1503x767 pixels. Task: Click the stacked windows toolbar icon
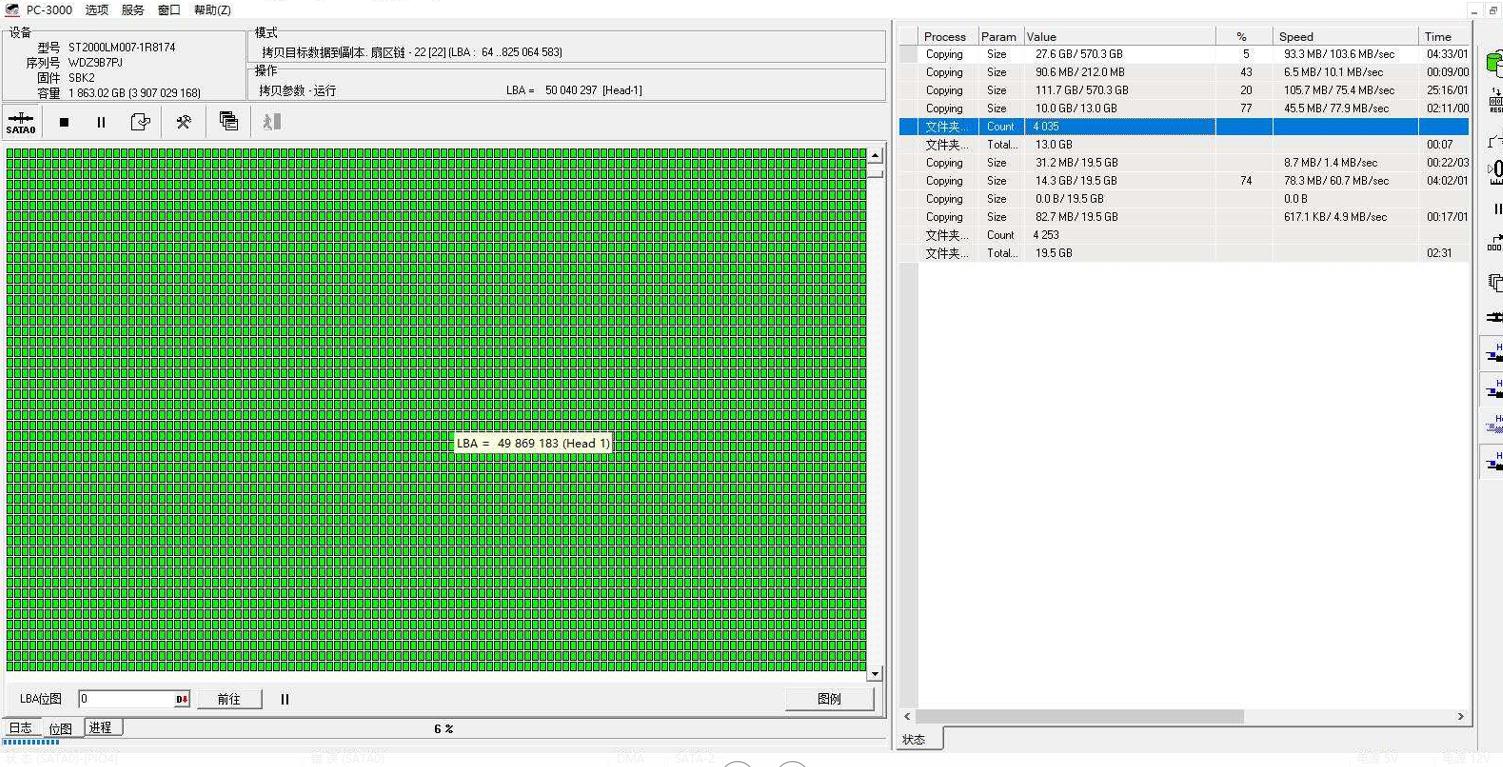click(228, 122)
